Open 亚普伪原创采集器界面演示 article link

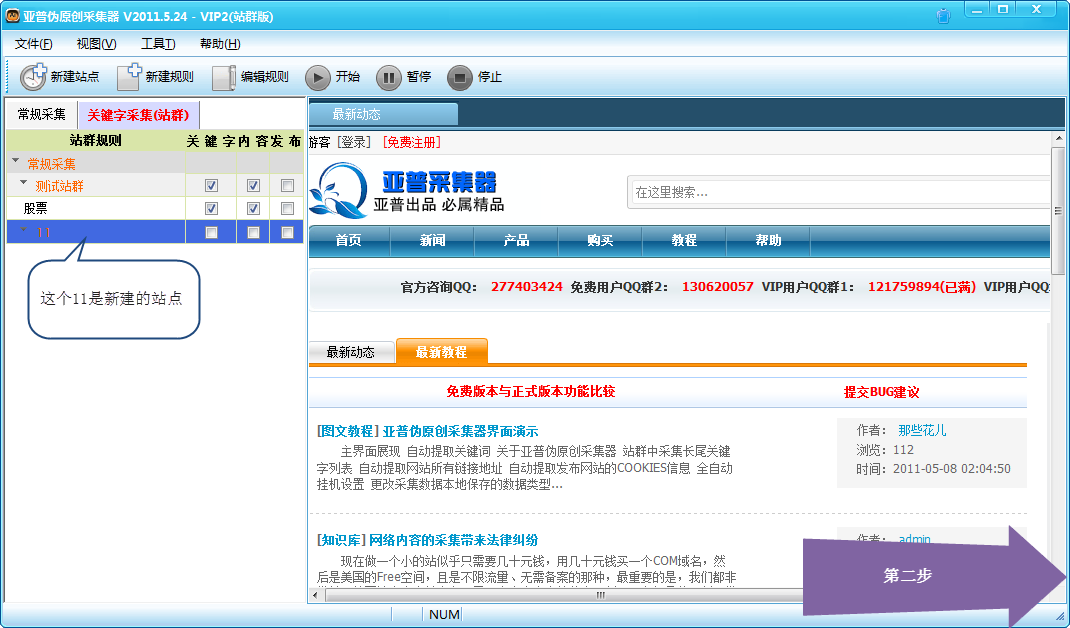click(x=461, y=431)
